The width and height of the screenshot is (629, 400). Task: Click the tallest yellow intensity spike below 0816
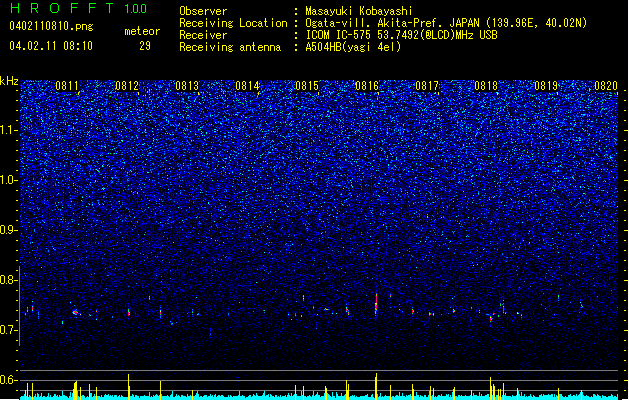(376, 385)
